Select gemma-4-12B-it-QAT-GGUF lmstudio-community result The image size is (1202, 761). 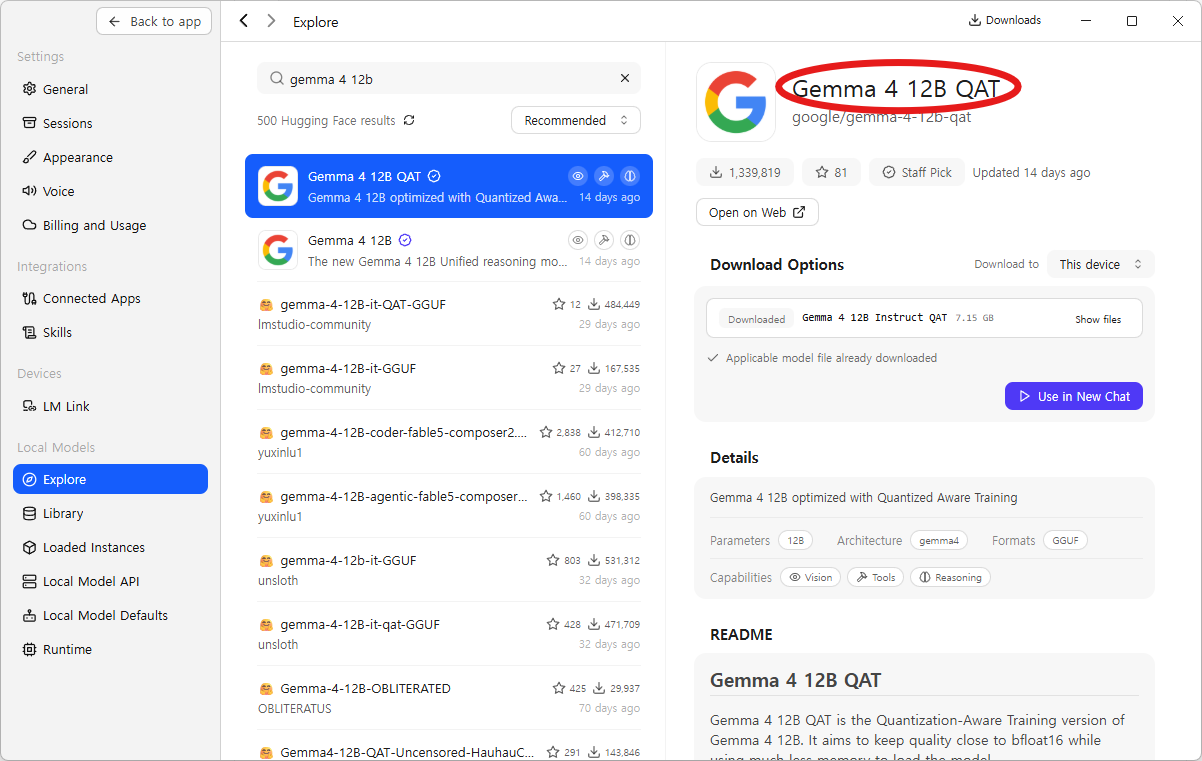(x=449, y=314)
